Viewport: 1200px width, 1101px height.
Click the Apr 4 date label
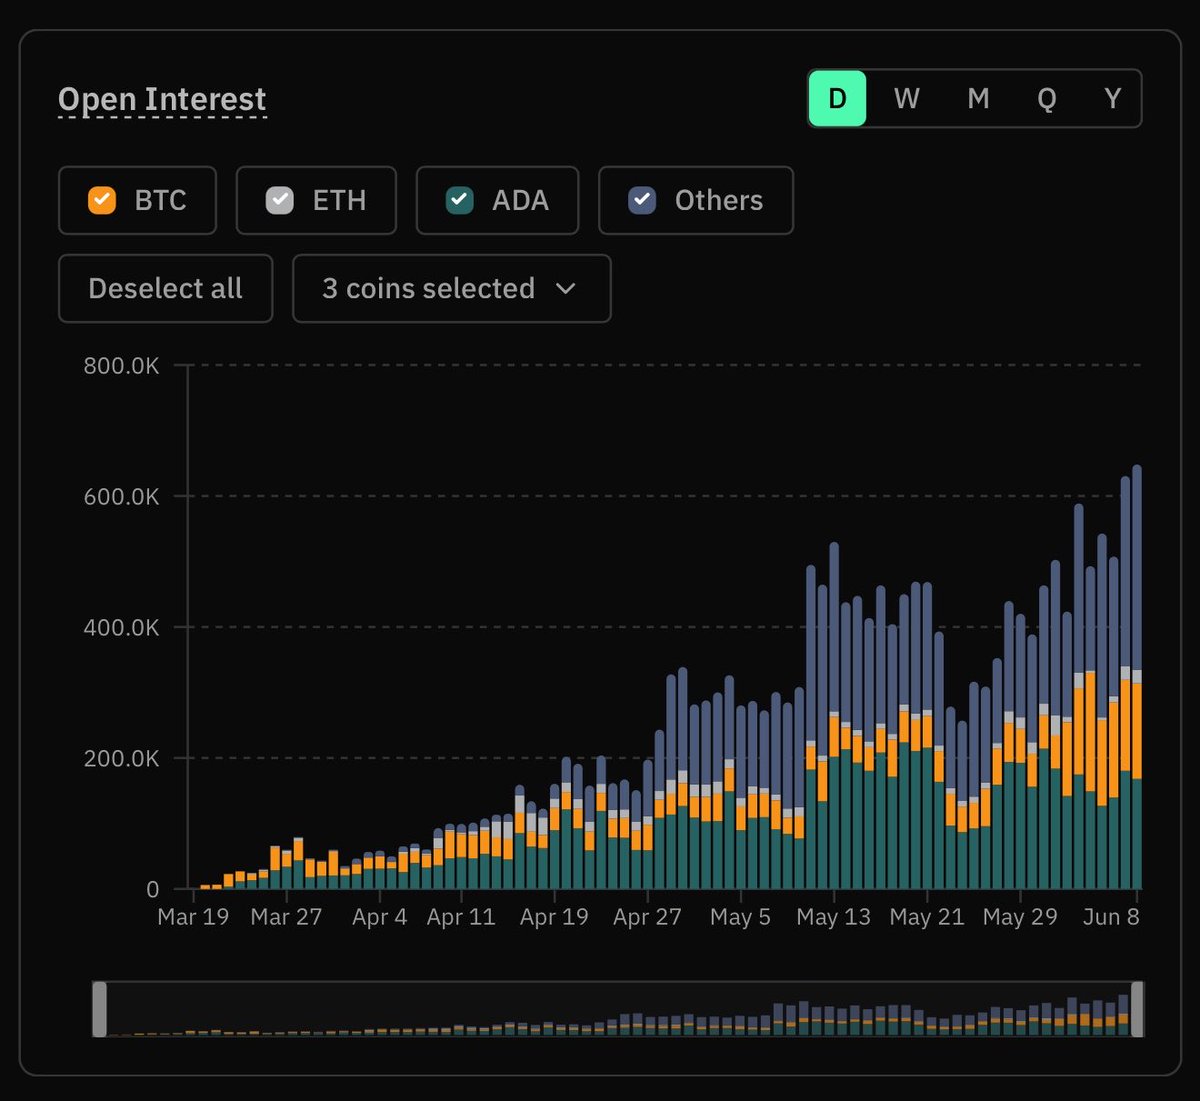point(380,917)
